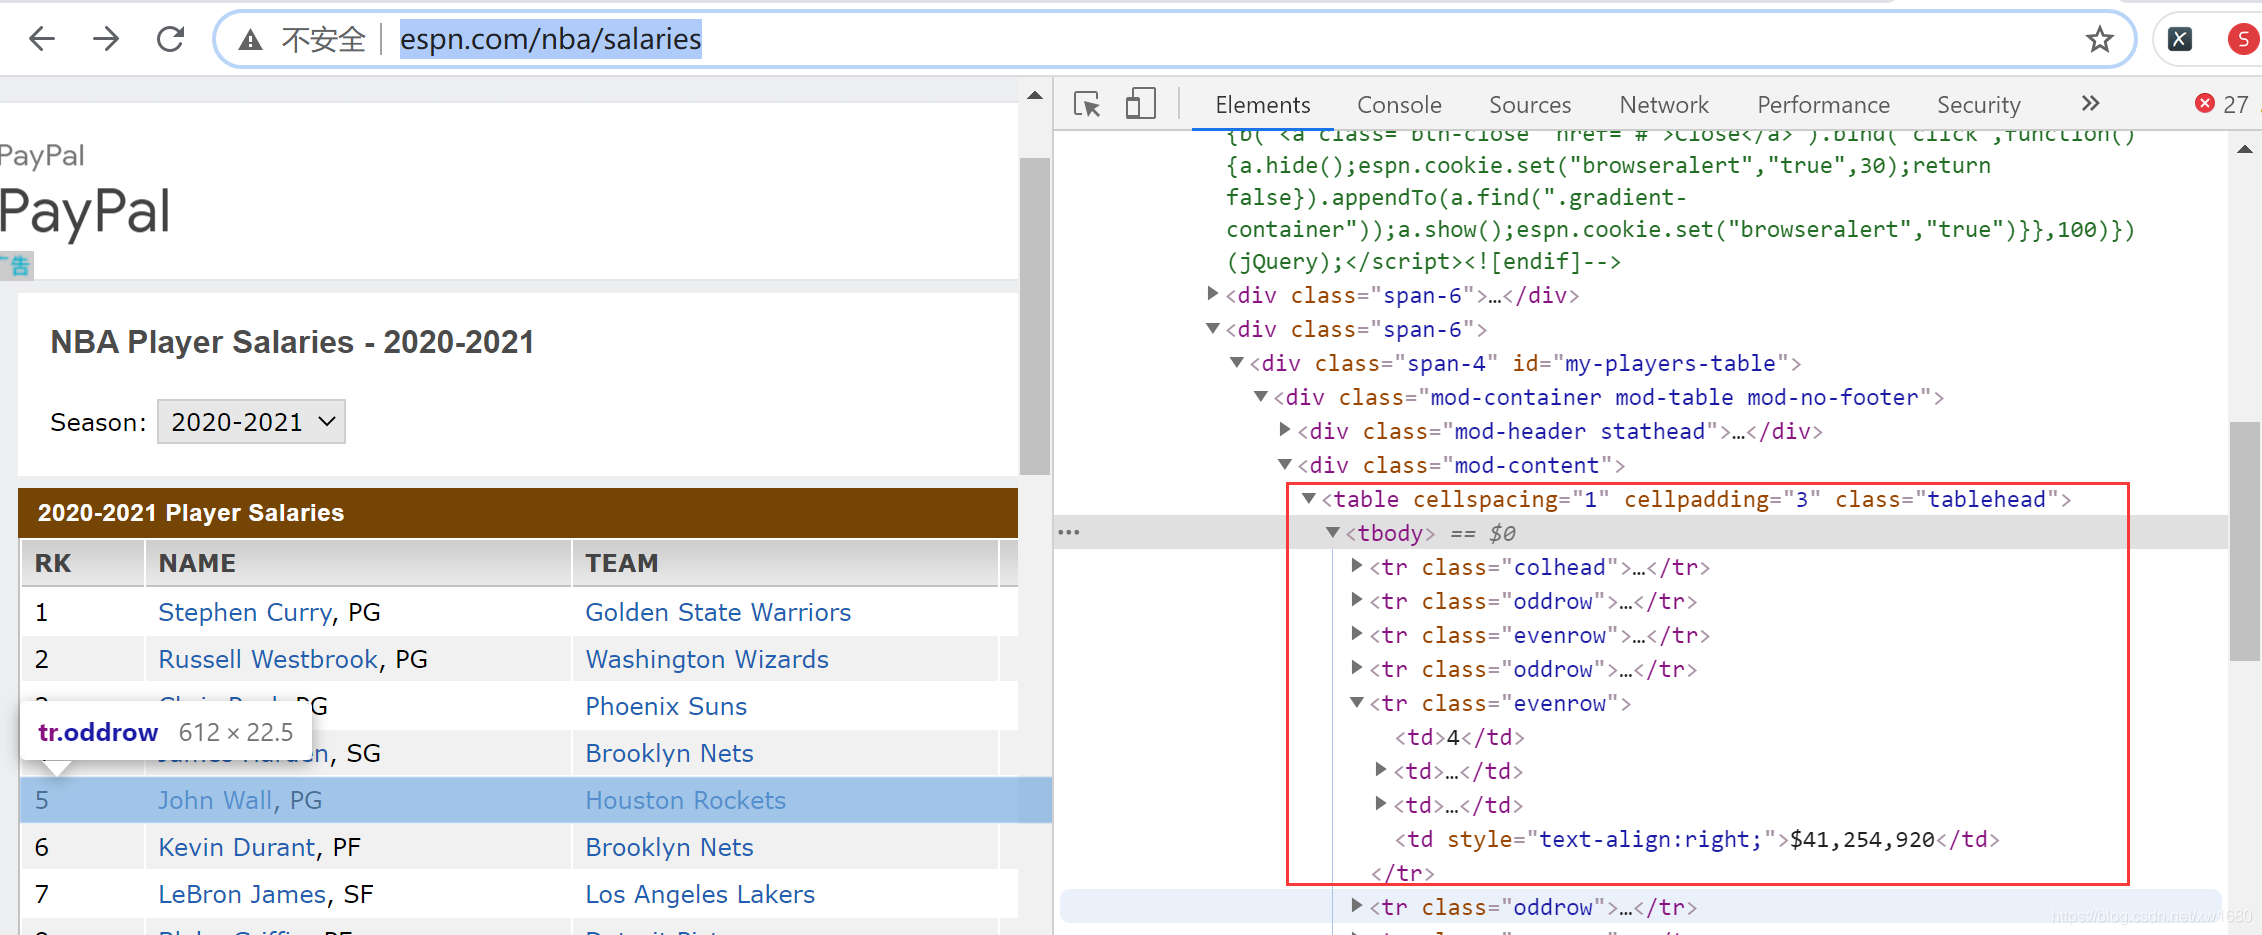This screenshot has width=2262, height=935.
Task: Activate the DevTools element inspector picker
Action: click(1087, 104)
